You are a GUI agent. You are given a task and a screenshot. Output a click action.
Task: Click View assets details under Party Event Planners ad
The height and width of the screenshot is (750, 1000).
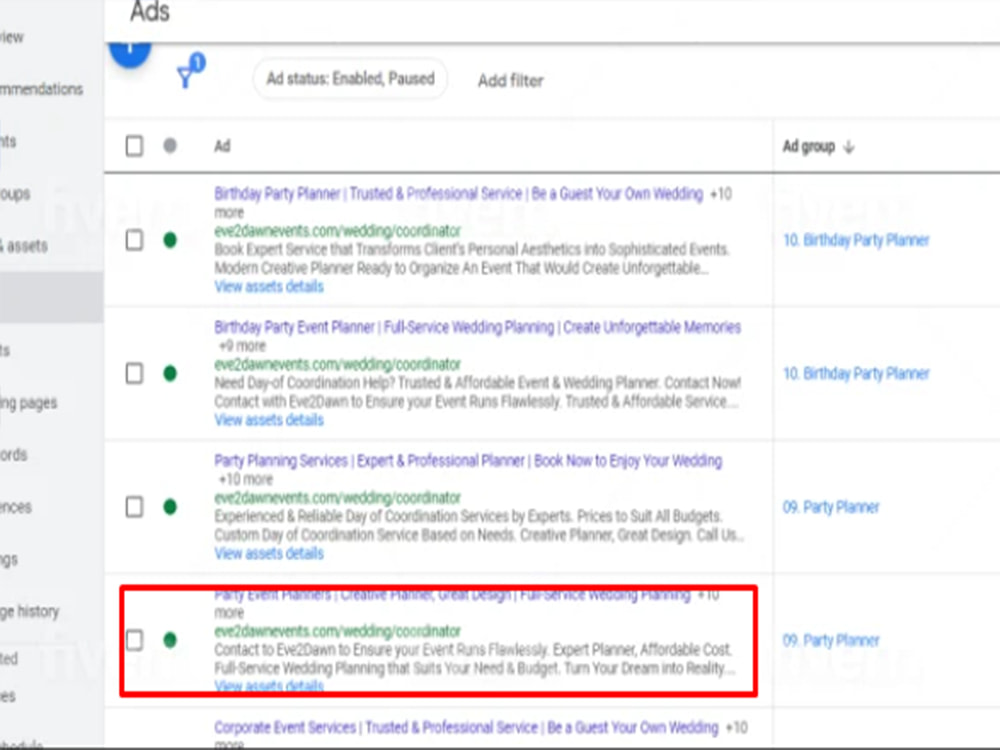(x=268, y=686)
